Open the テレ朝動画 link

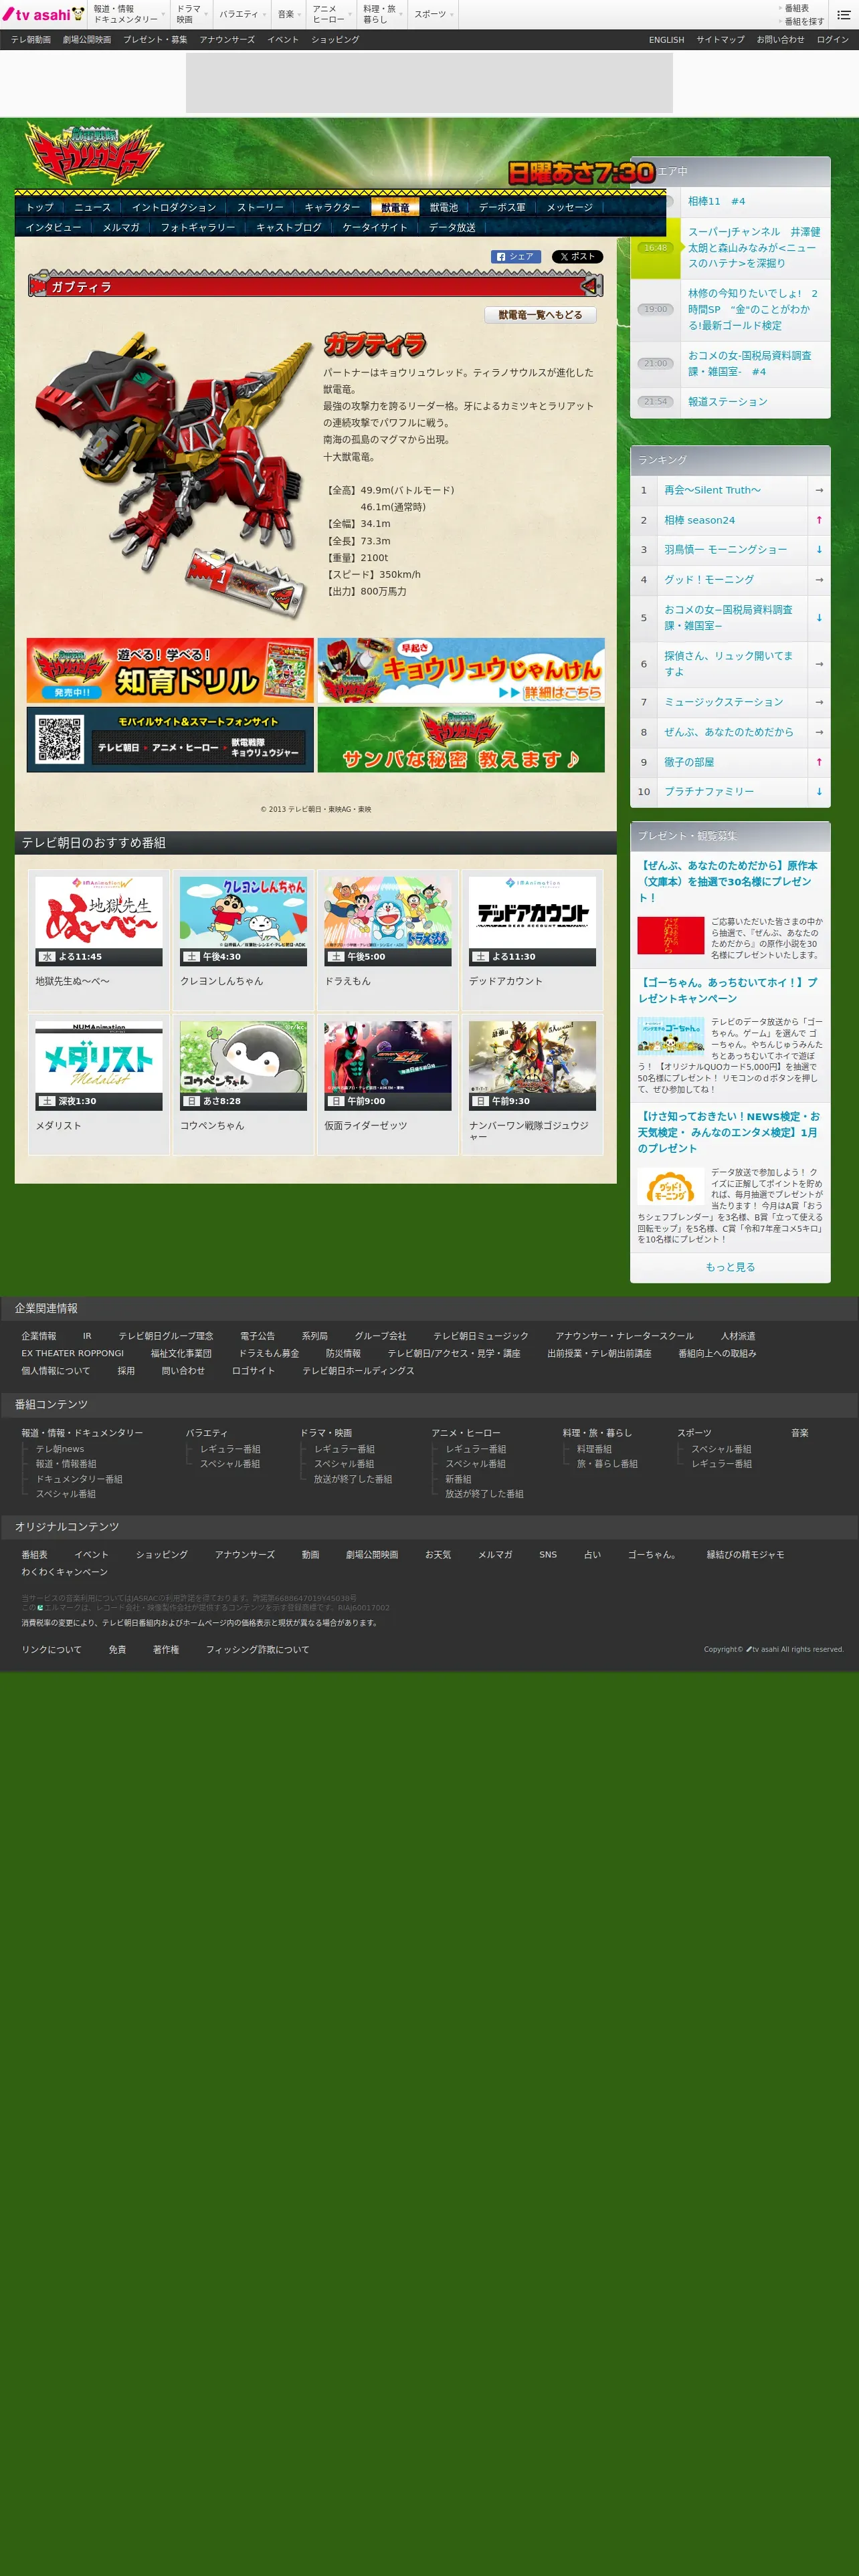coord(31,40)
